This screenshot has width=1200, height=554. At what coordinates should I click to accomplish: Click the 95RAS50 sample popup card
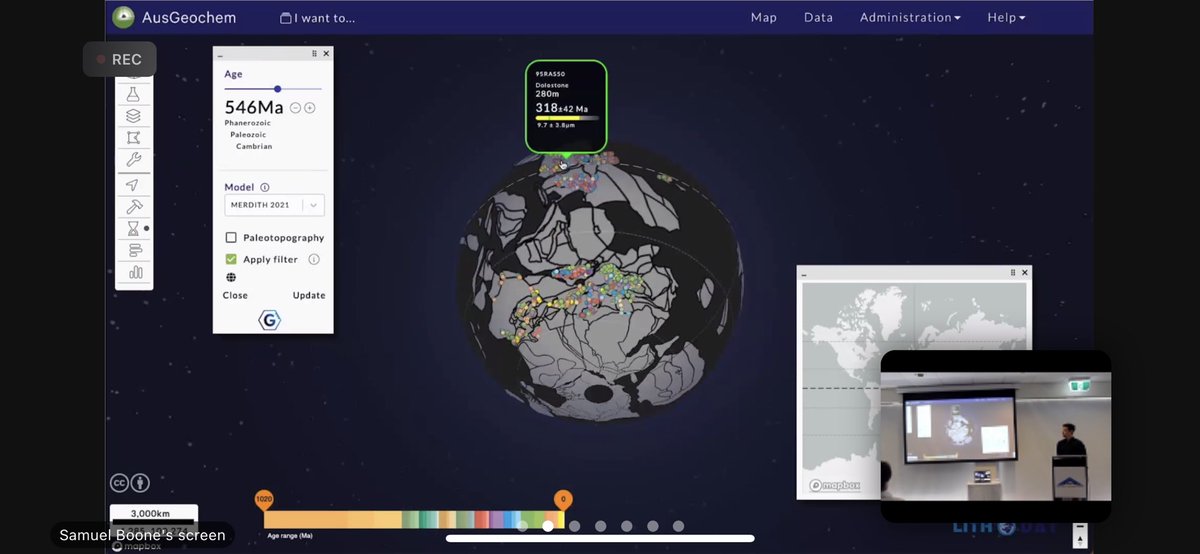(x=566, y=107)
